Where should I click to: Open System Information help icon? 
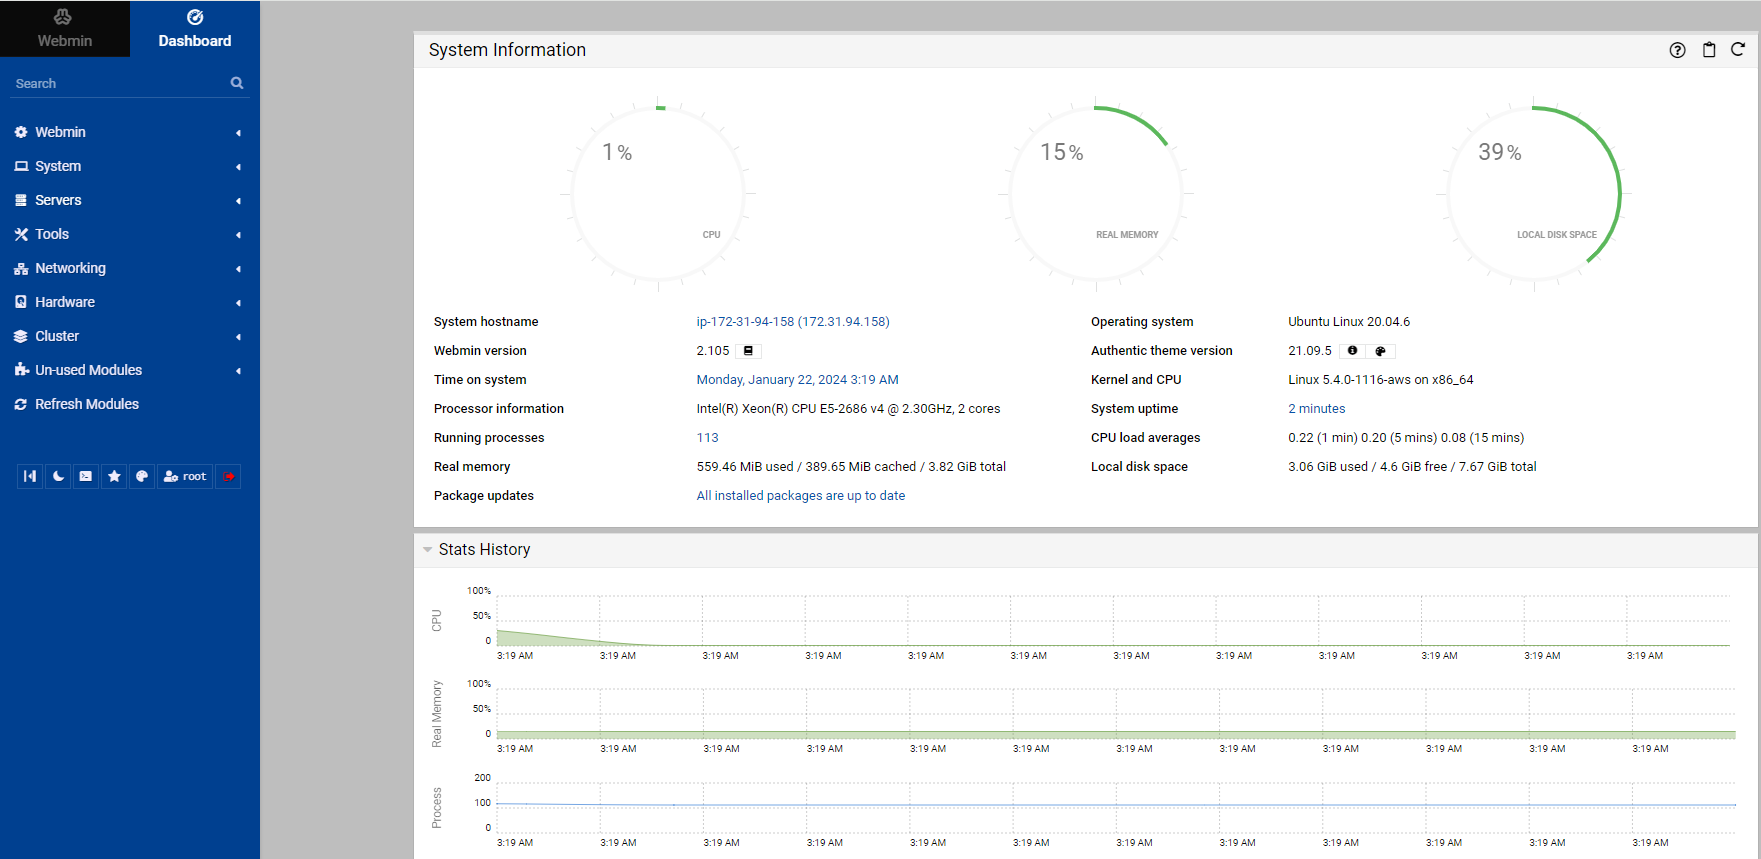[1678, 50]
